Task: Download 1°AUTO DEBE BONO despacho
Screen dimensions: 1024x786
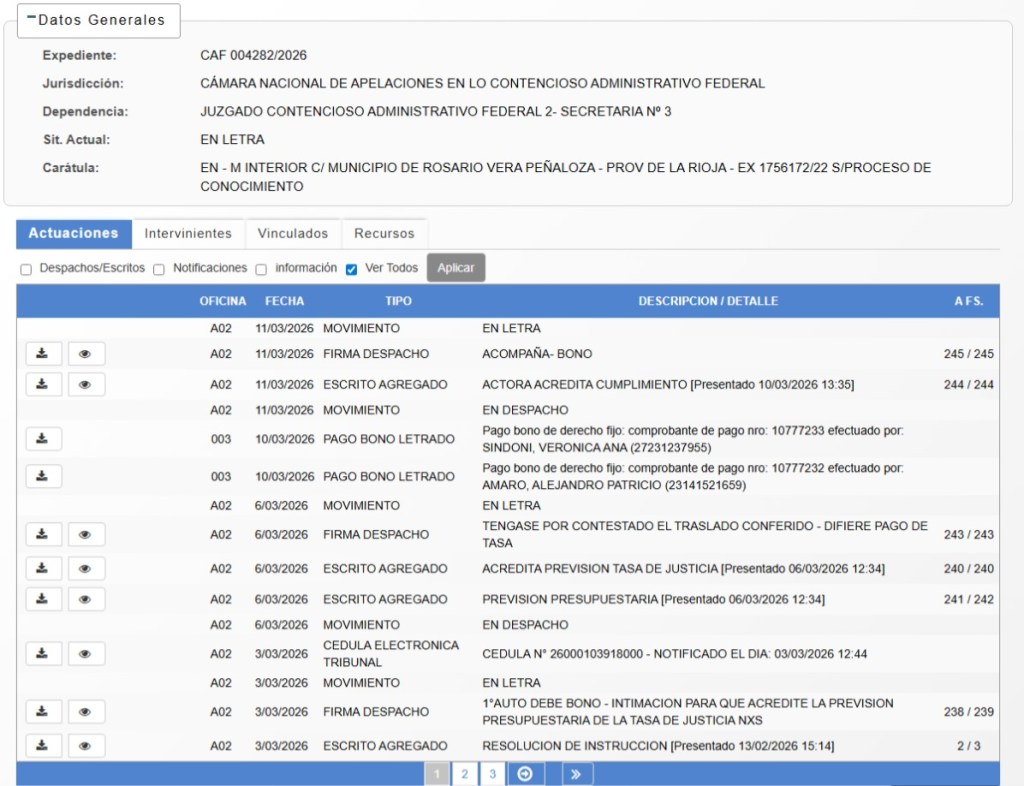Action: tap(44, 712)
